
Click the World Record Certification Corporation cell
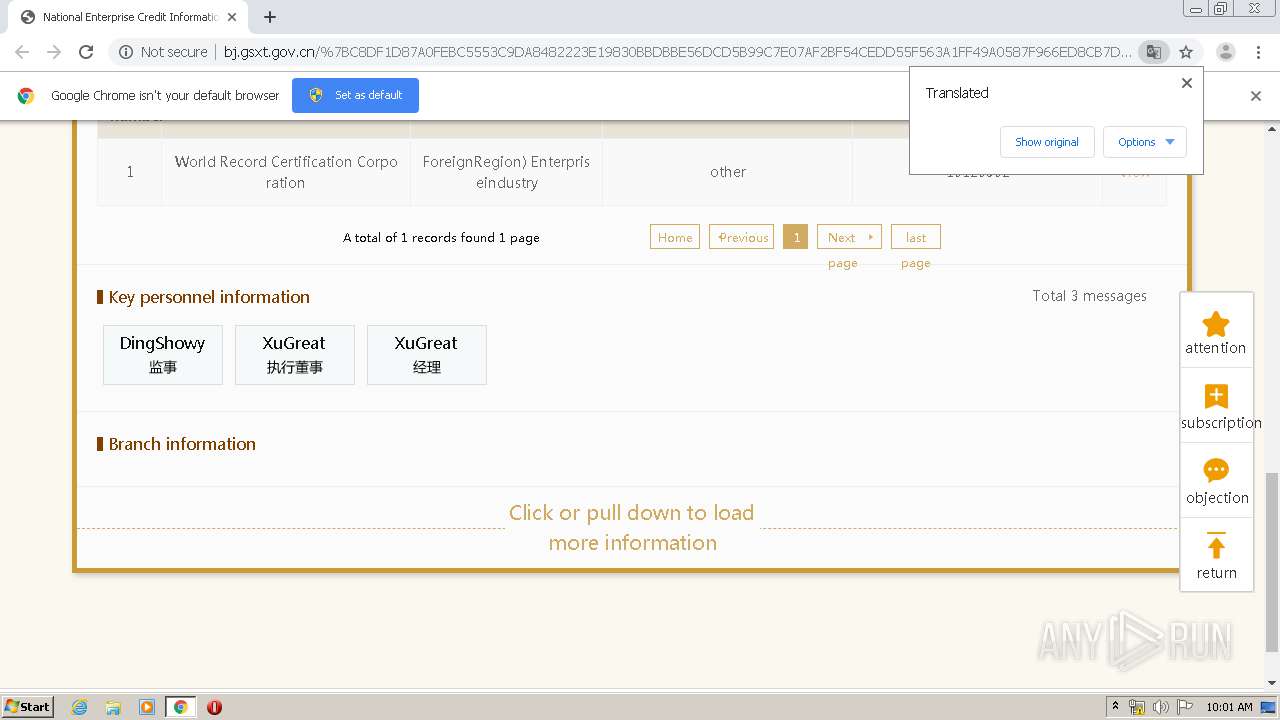[286, 172]
